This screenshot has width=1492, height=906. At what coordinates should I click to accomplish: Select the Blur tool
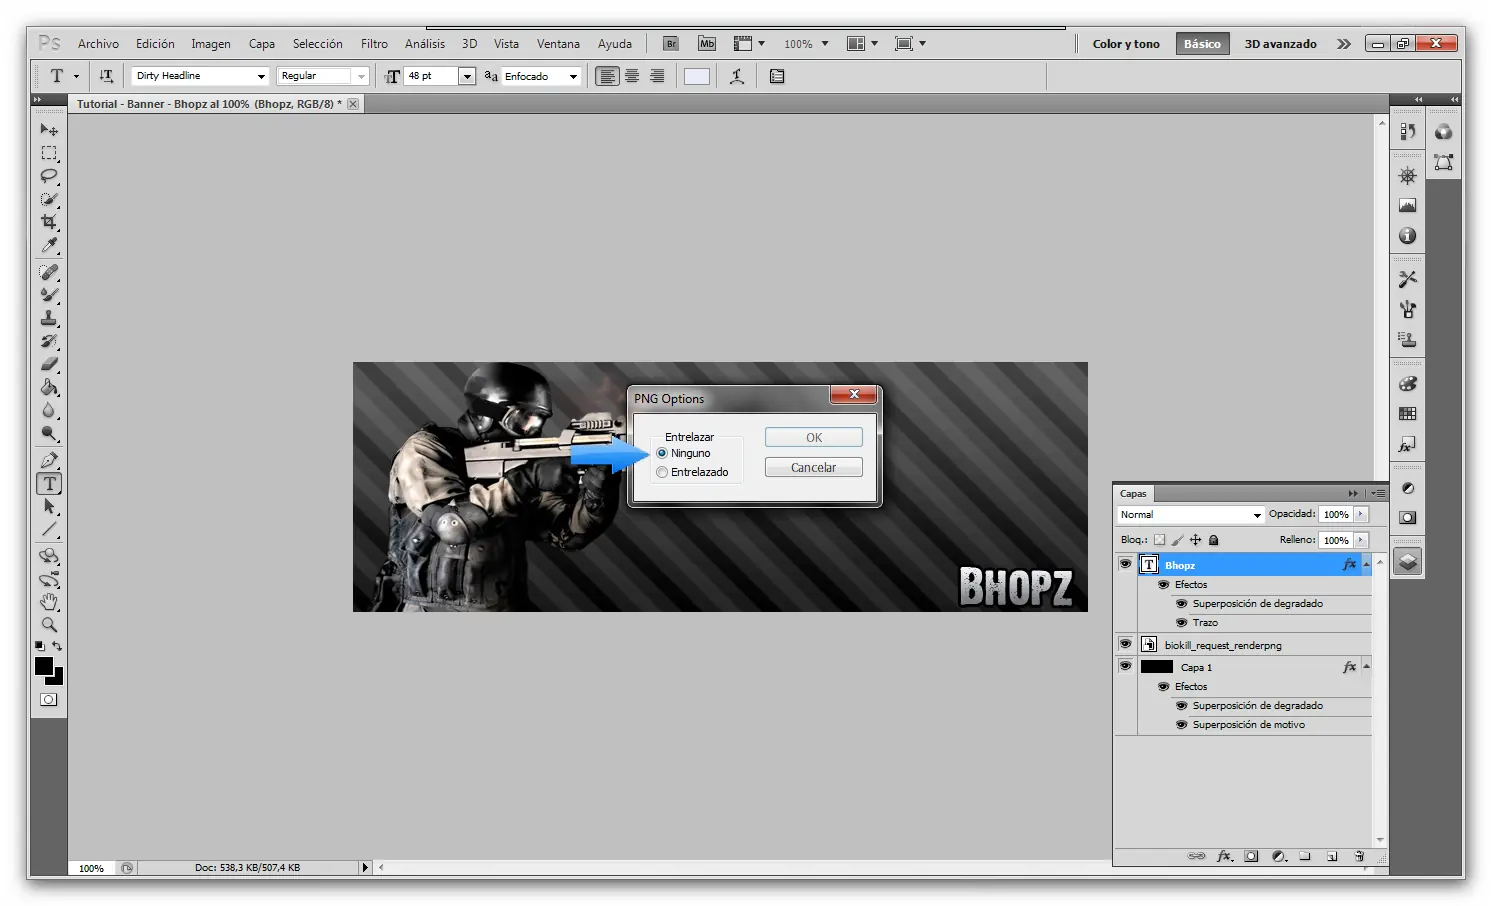pos(49,410)
